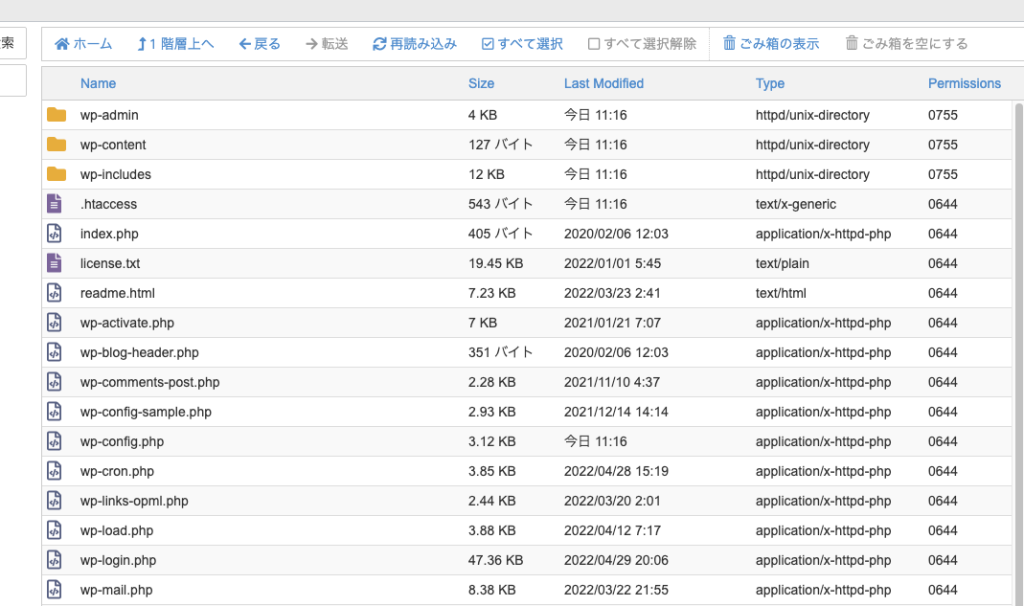
Task: Sort by the Permissions column
Action: click(964, 84)
